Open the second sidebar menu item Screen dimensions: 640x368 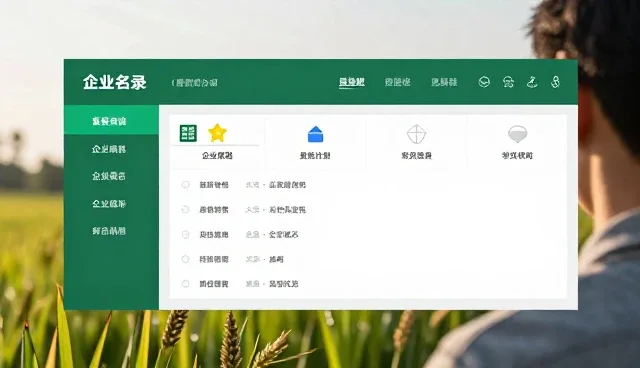point(109,149)
